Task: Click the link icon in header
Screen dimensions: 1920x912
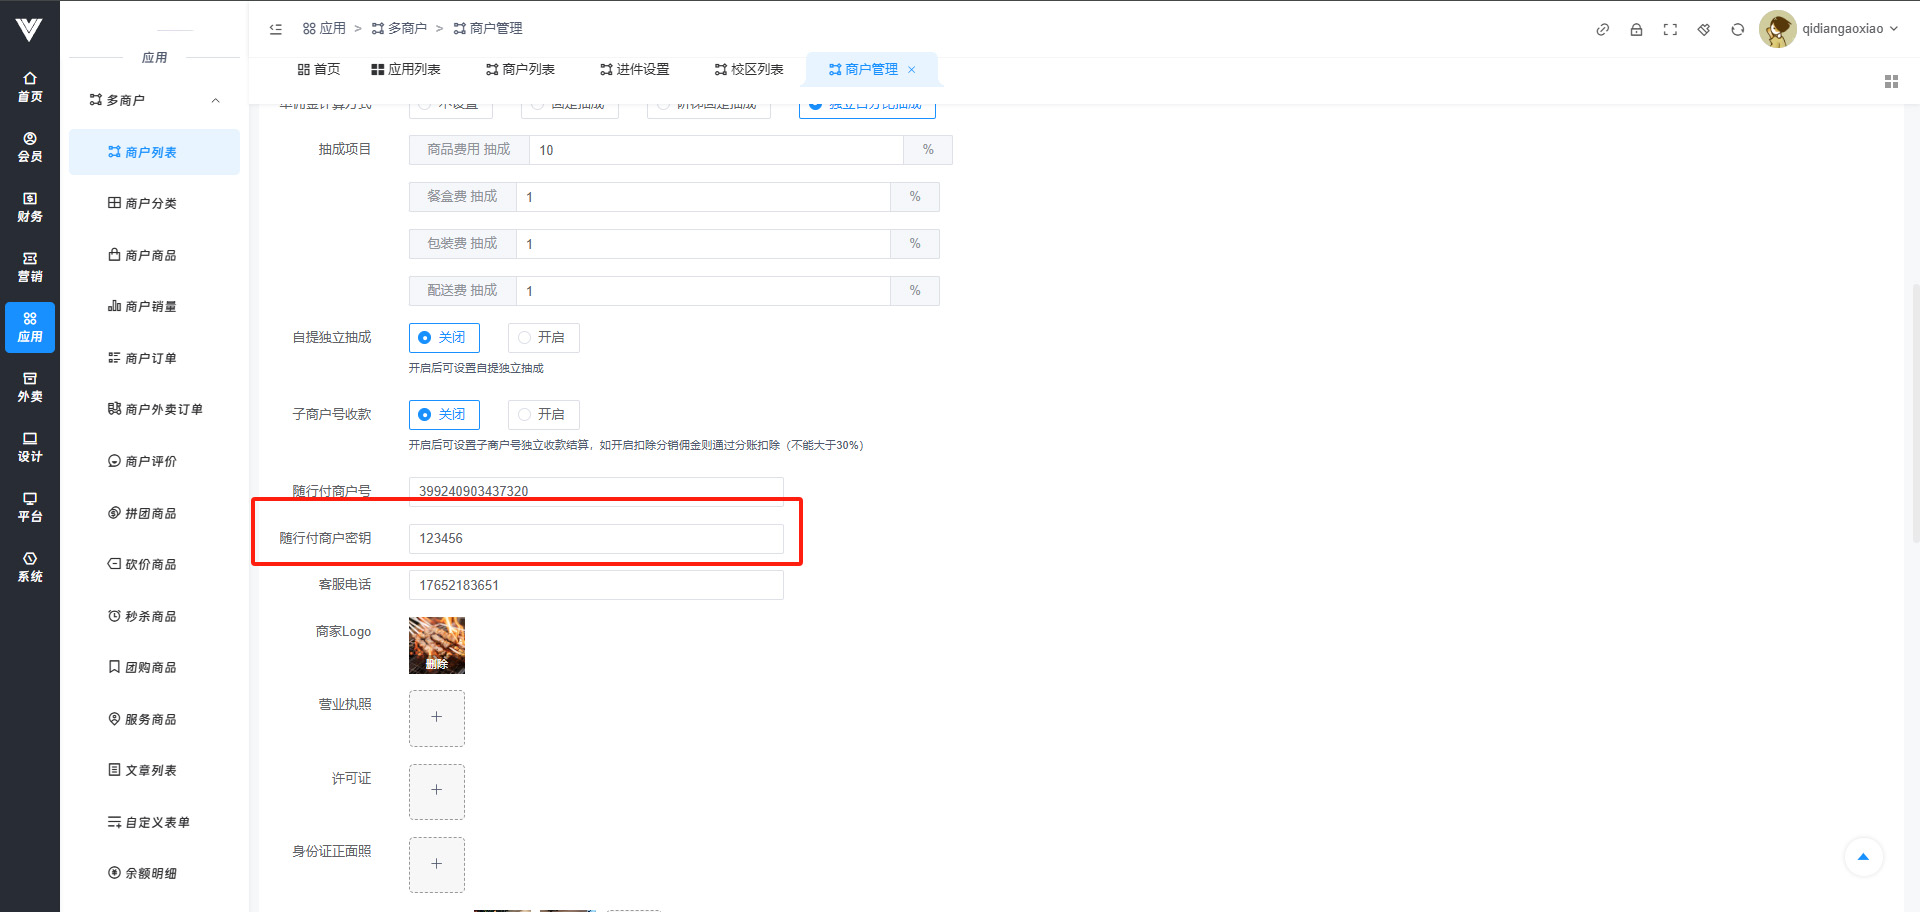Action: coord(1602,30)
